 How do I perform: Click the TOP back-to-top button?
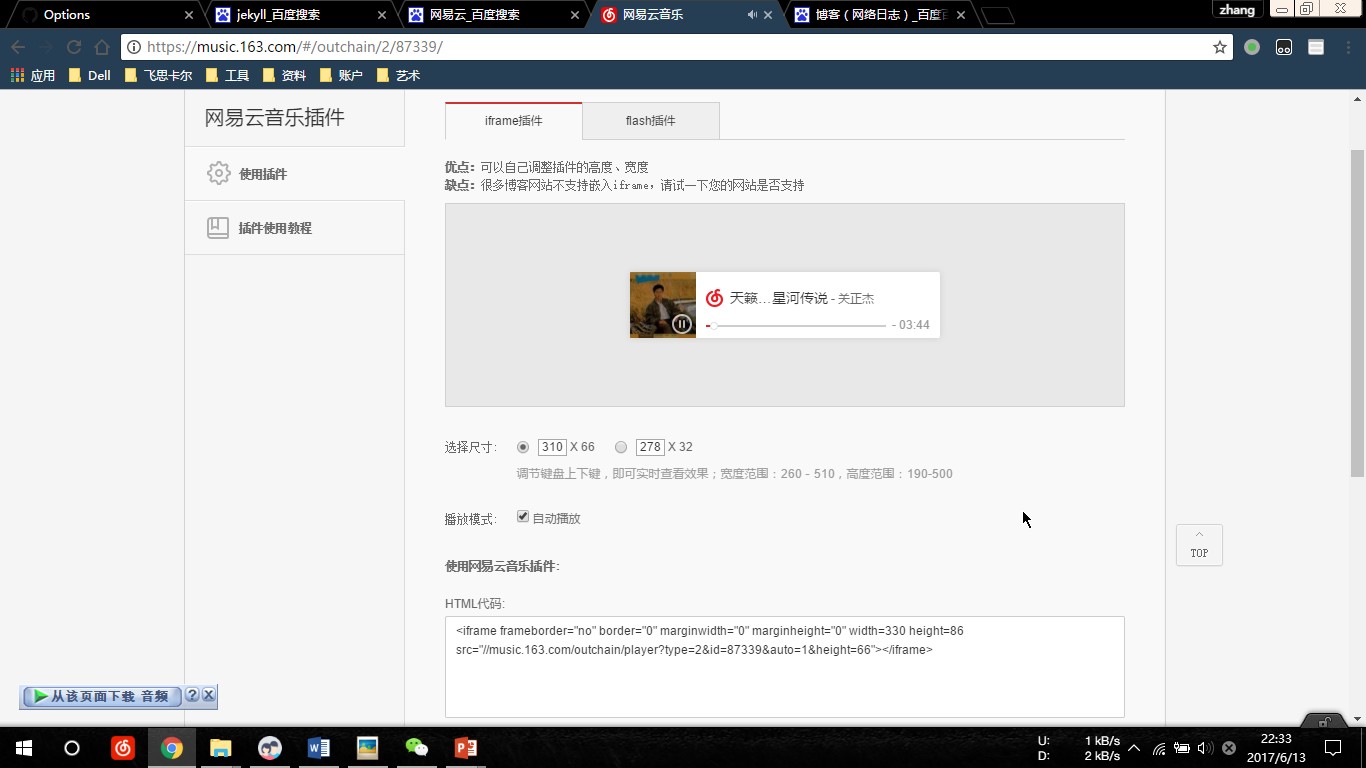point(1199,545)
